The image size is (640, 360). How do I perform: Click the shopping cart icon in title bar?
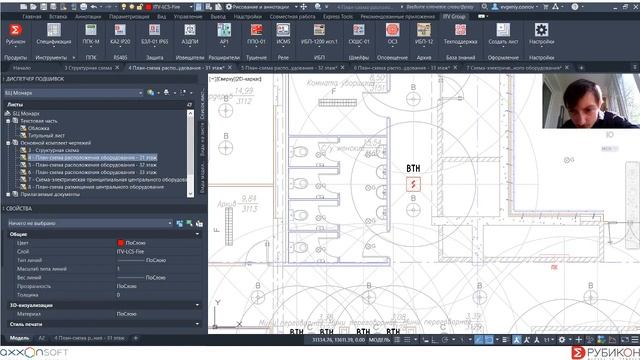pos(546,7)
